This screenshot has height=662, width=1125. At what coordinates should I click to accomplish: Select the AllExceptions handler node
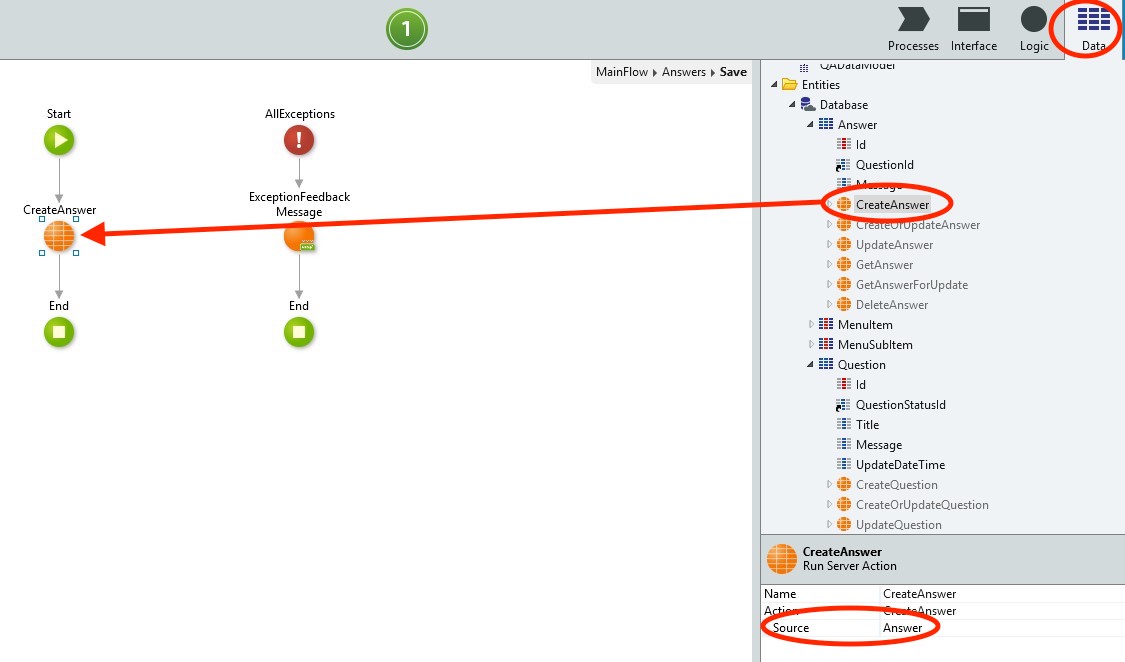(299, 140)
